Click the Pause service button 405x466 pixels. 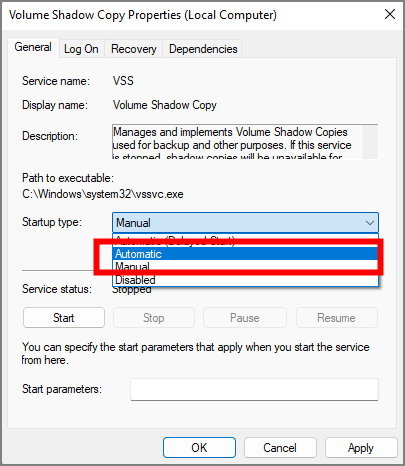click(245, 318)
